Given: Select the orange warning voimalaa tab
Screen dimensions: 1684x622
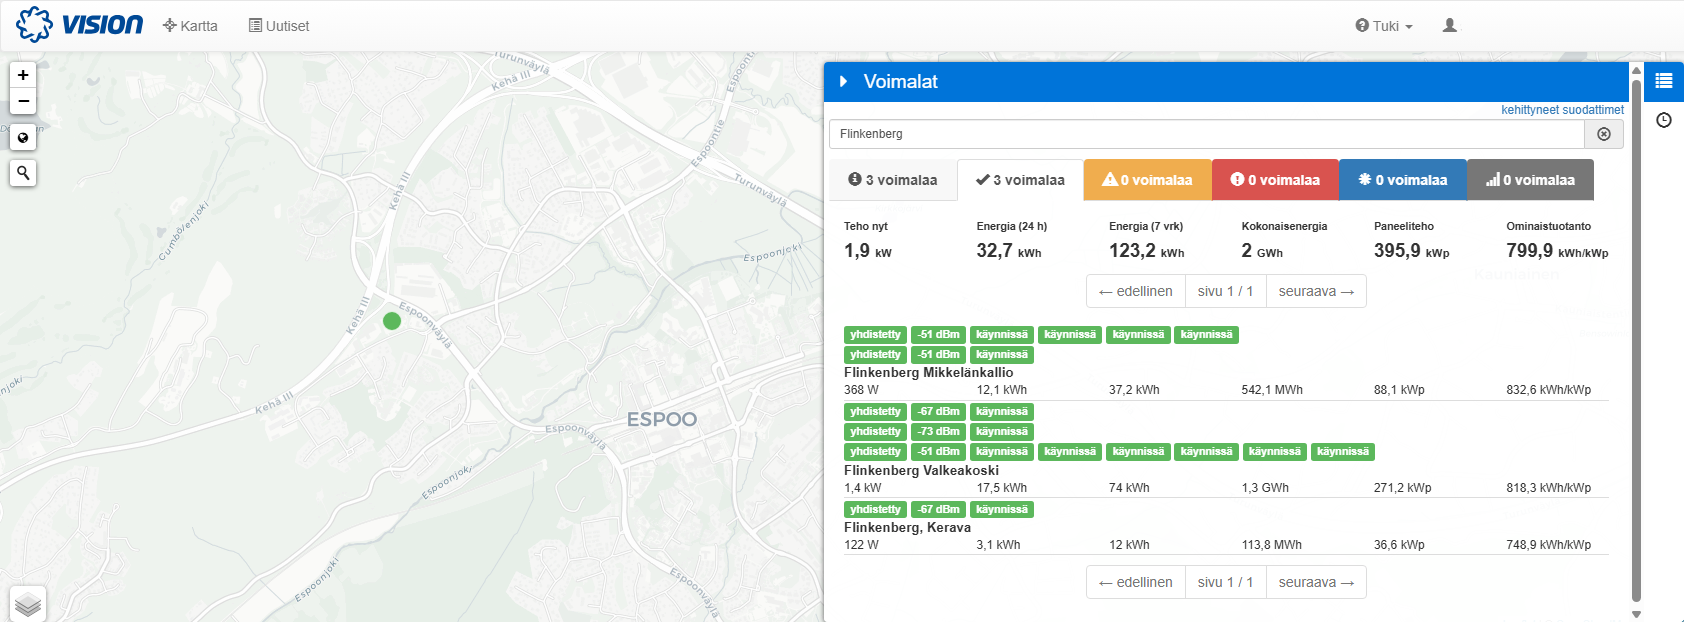Looking at the screenshot, I should click(1147, 180).
